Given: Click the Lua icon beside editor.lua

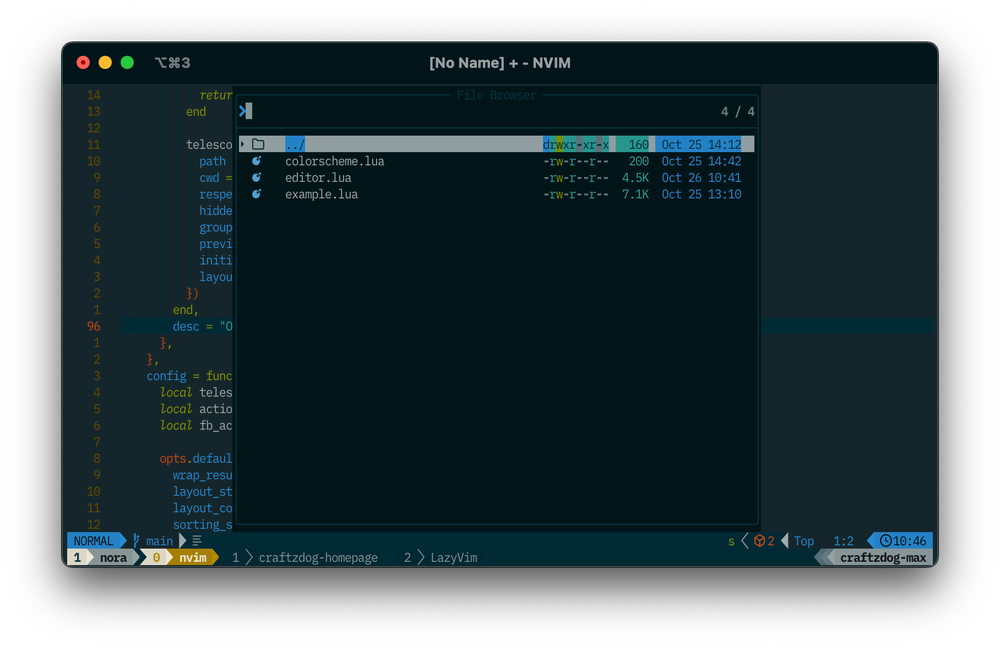Looking at the screenshot, I should (x=256, y=178).
